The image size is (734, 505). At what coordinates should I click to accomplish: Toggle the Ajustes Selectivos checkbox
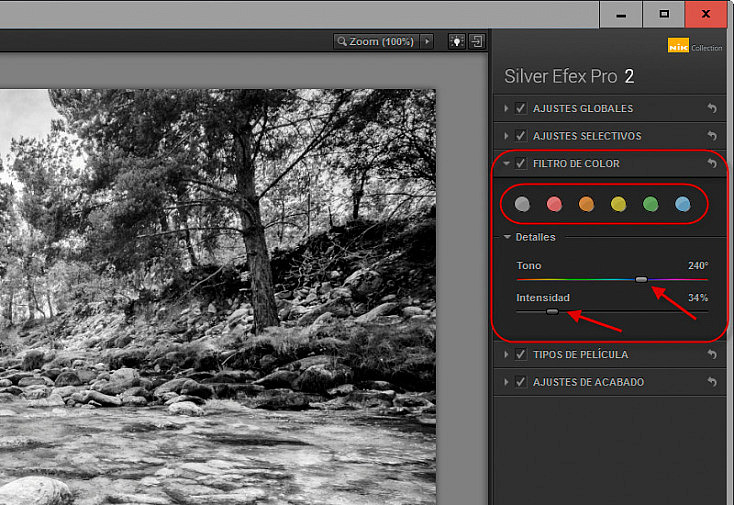click(521, 136)
